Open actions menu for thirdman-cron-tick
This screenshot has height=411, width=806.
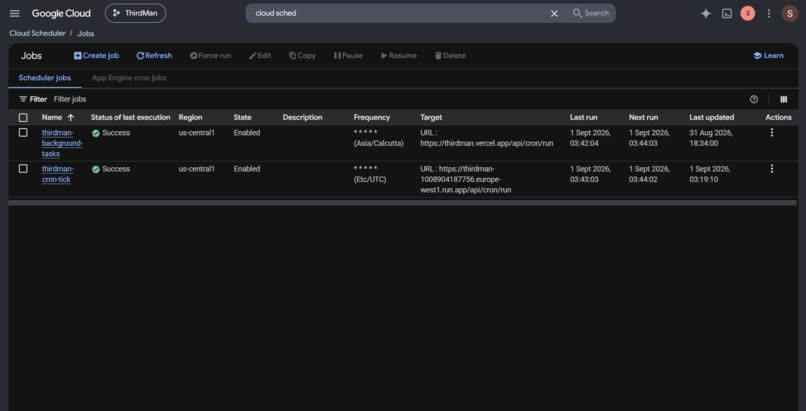coord(771,169)
